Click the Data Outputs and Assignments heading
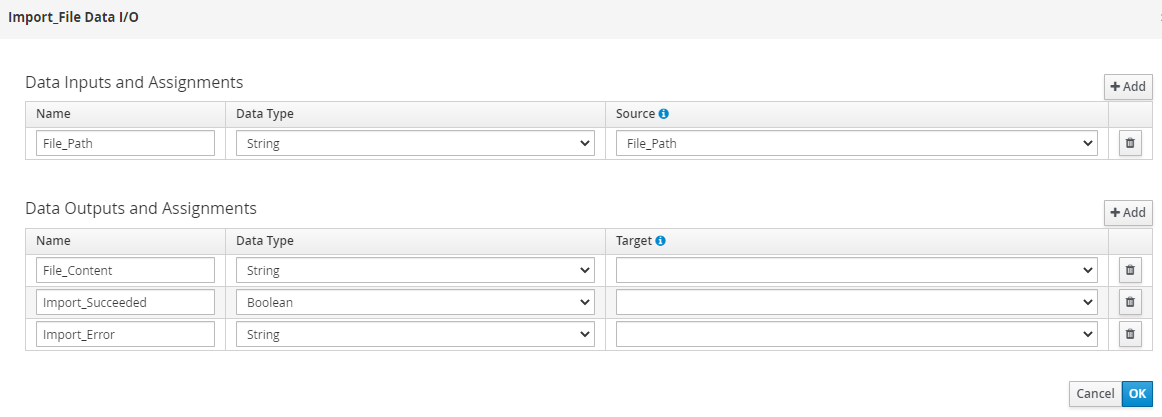This screenshot has width=1162, height=417. (x=141, y=208)
